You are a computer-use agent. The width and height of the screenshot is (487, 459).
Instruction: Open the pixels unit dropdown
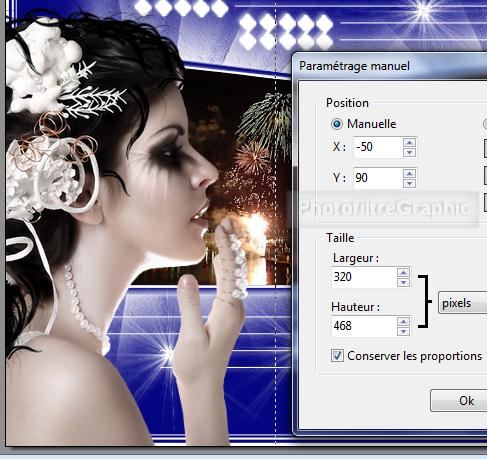tap(463, 303)
